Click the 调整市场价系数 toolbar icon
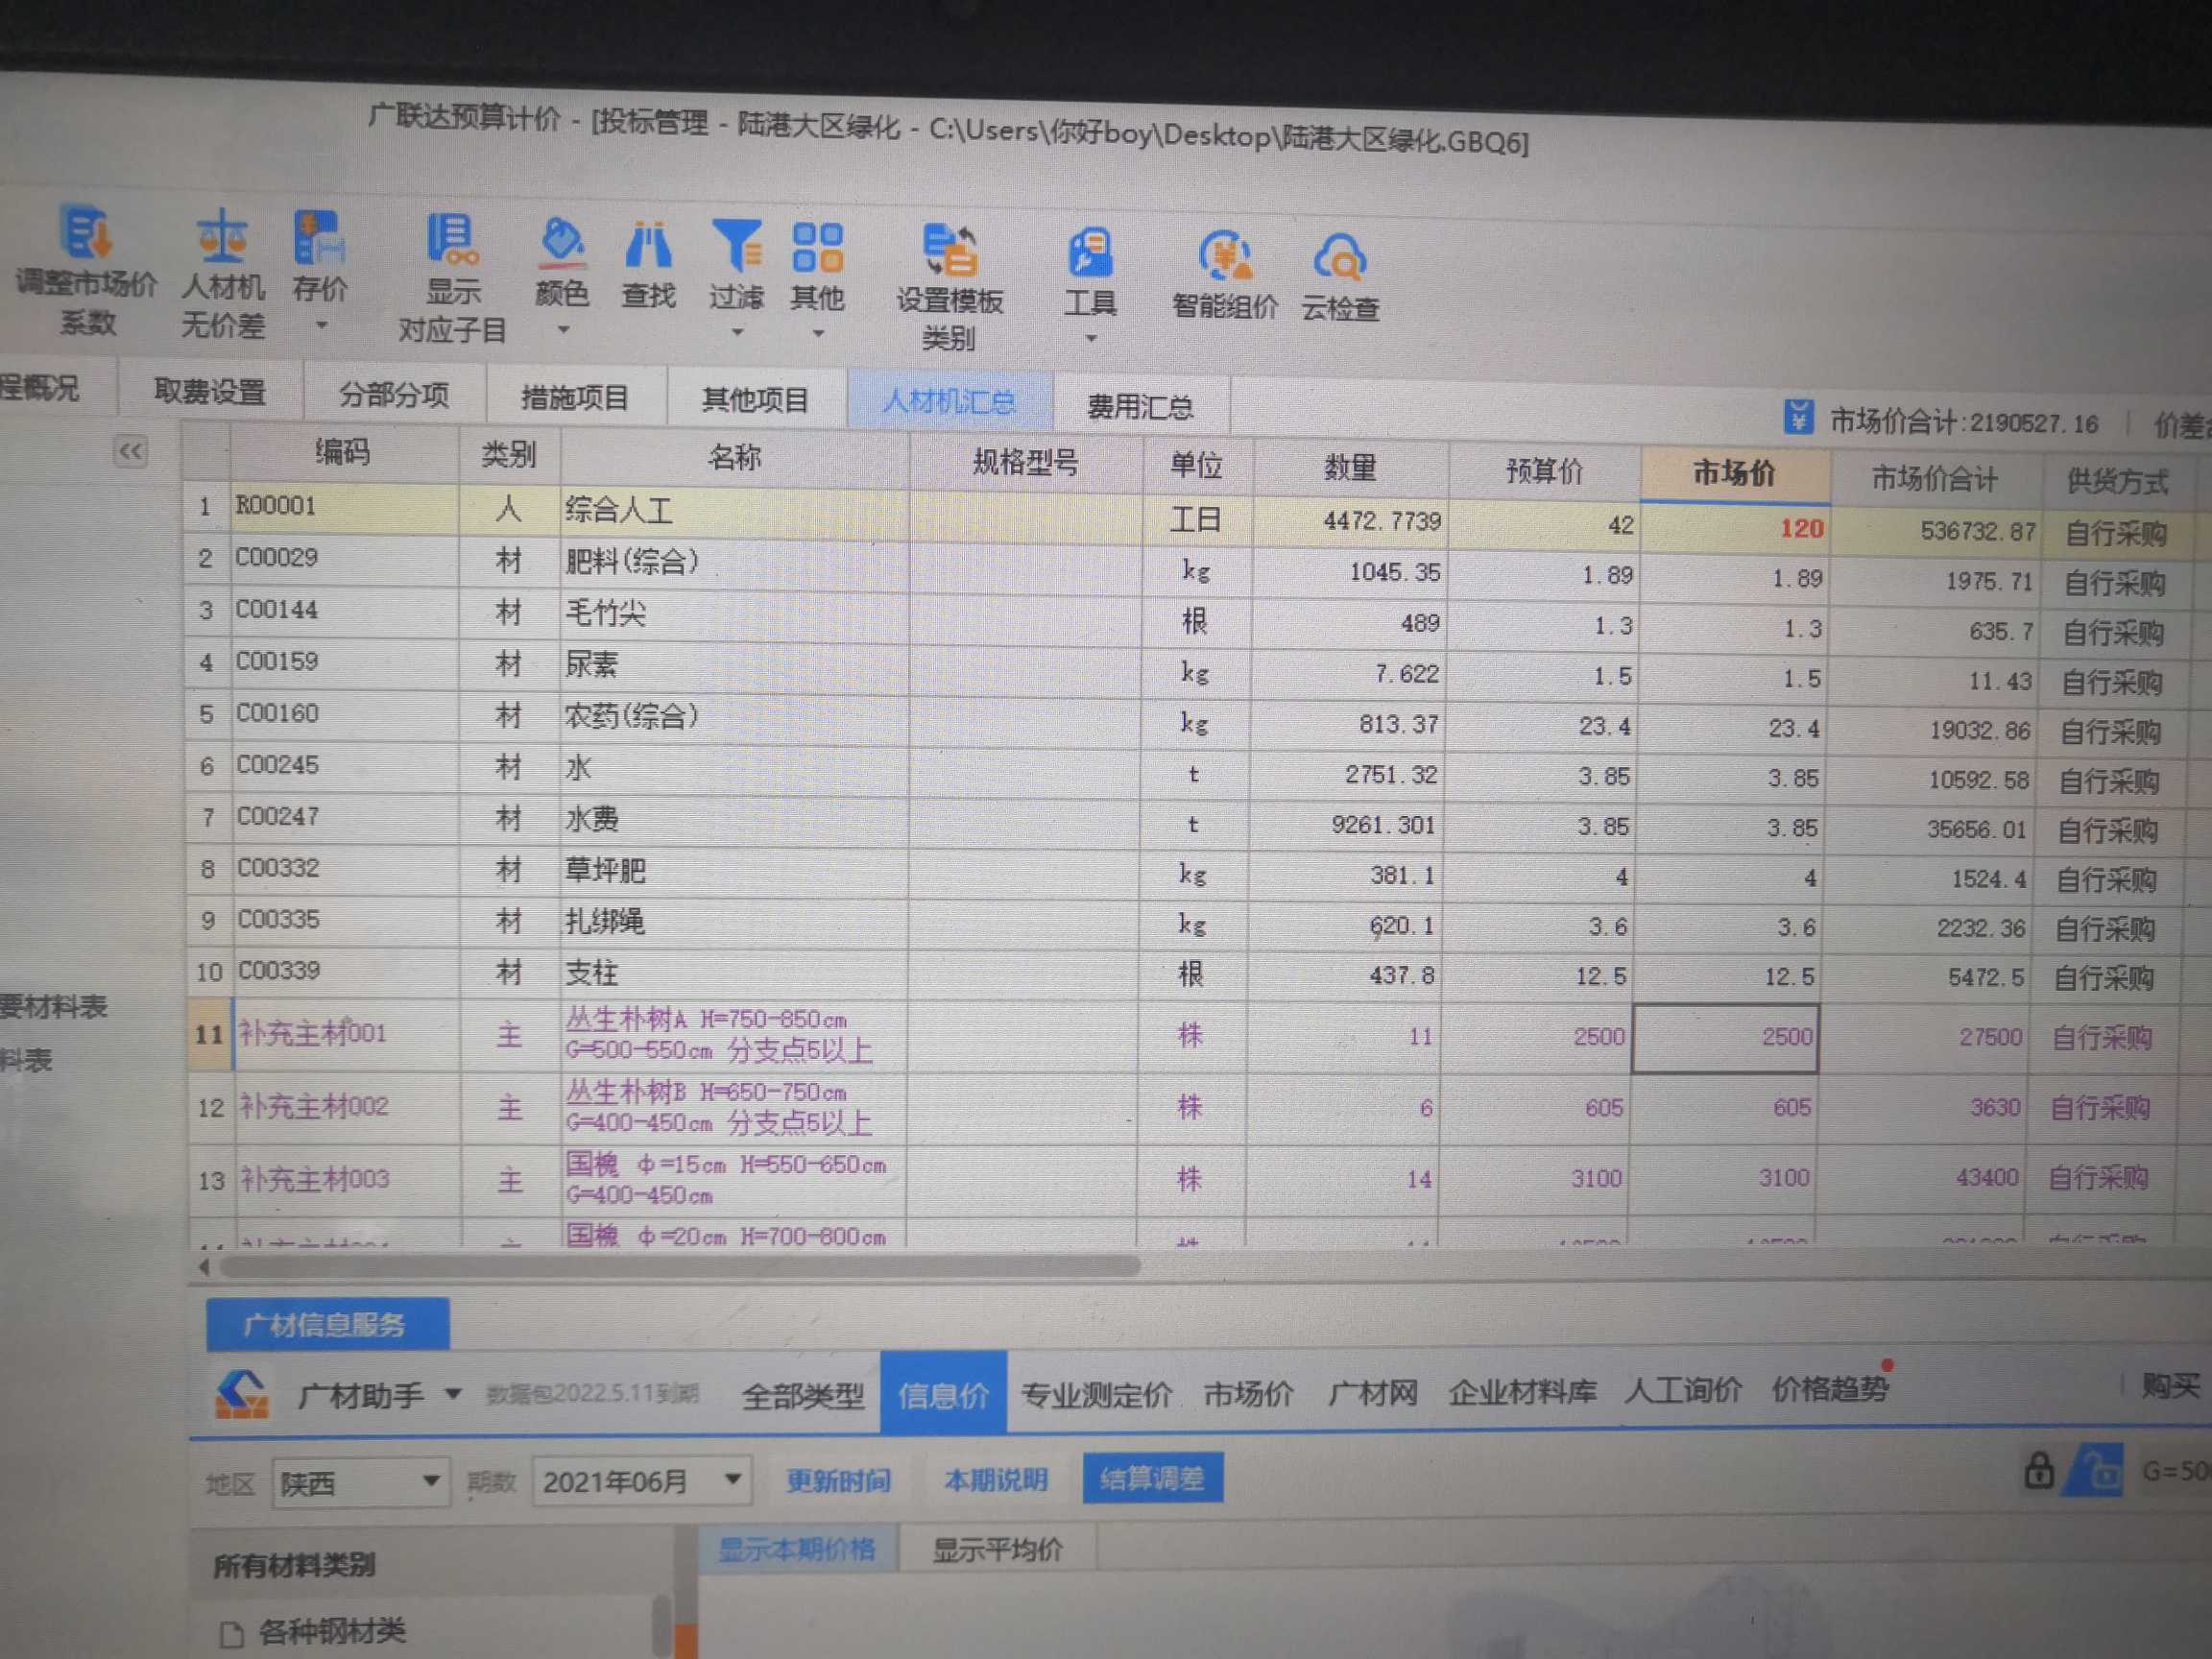The height and width of the screenshot is (1659, 2212). (86, 231)
